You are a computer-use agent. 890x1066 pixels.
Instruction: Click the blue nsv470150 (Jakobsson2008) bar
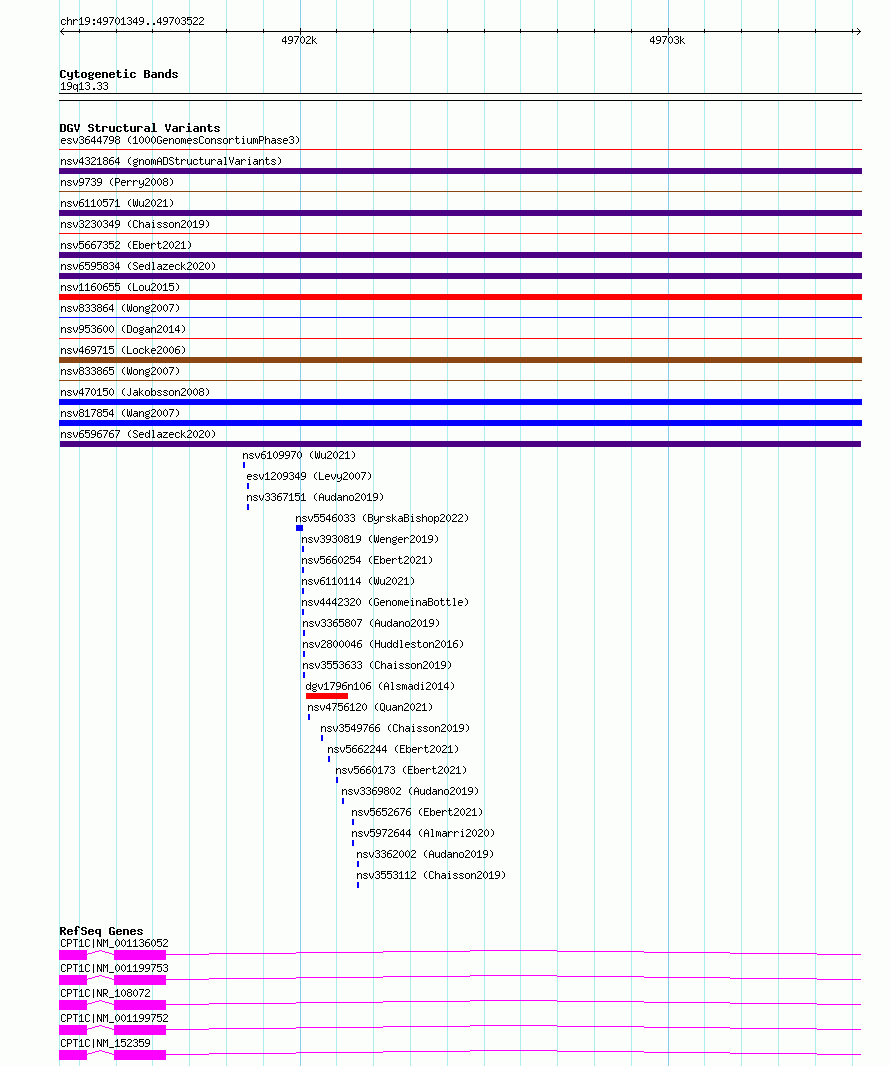(x=460, y=402)
